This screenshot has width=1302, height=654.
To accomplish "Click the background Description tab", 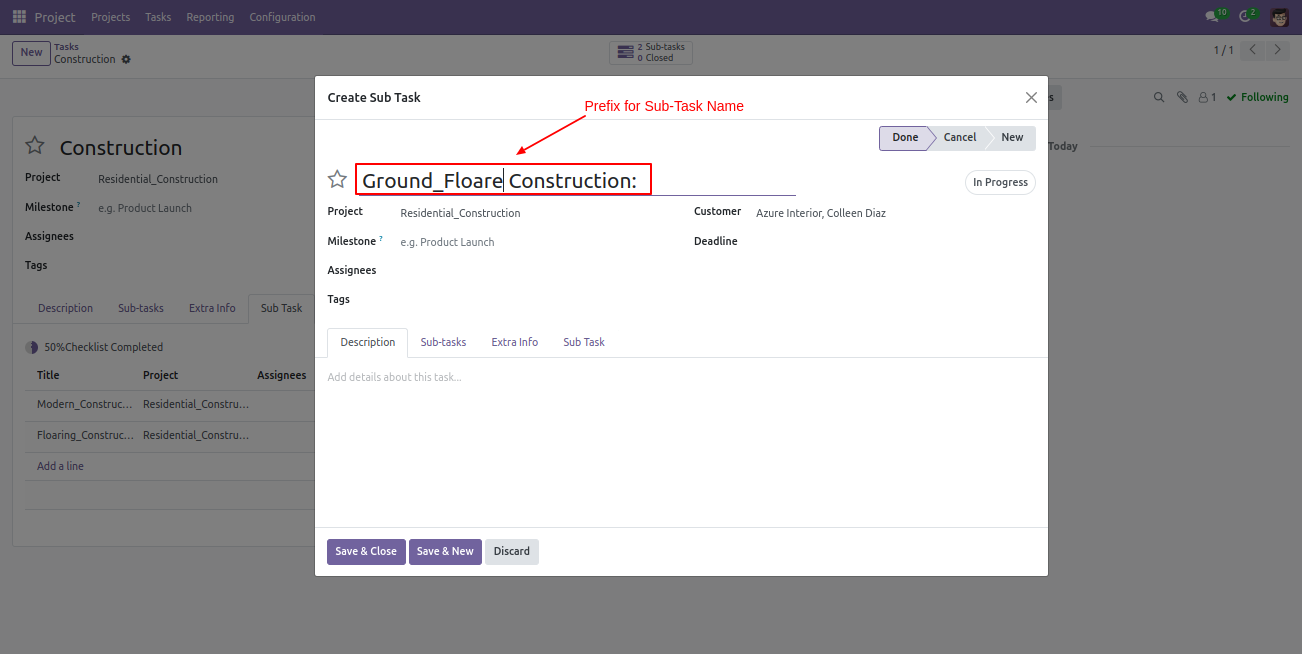I will point(65,308).
